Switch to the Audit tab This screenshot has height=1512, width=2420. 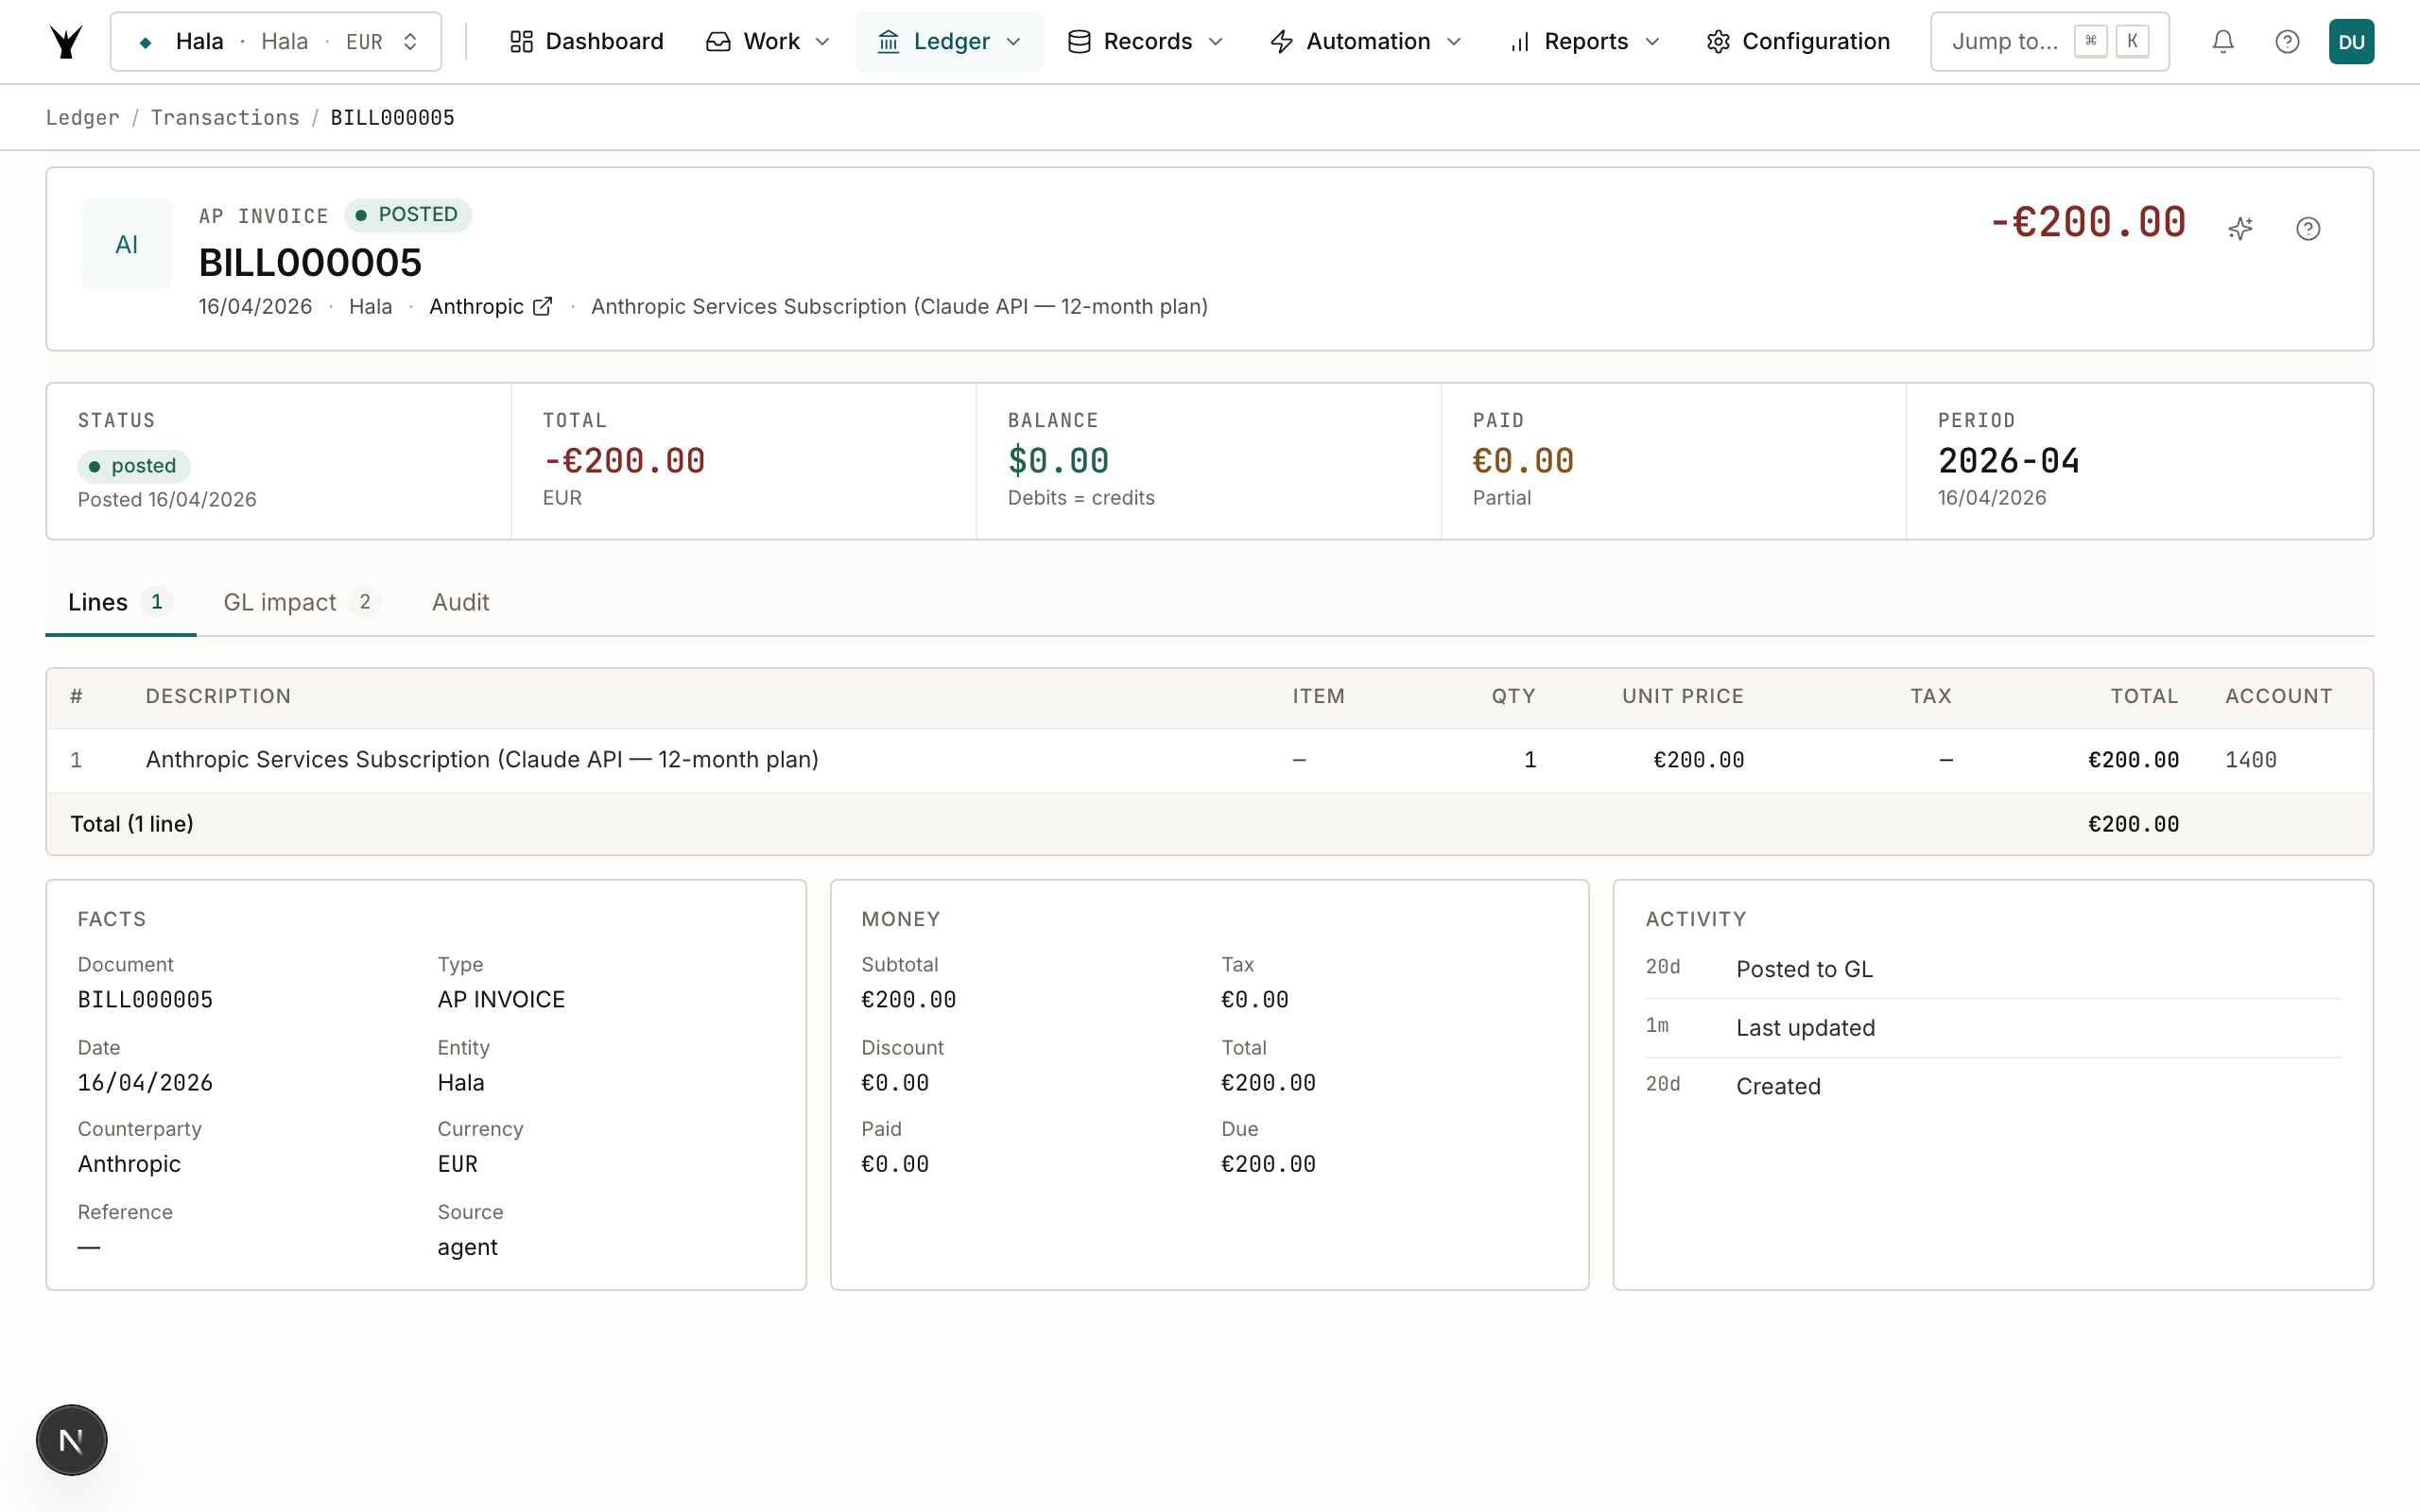tap(460, 602)
